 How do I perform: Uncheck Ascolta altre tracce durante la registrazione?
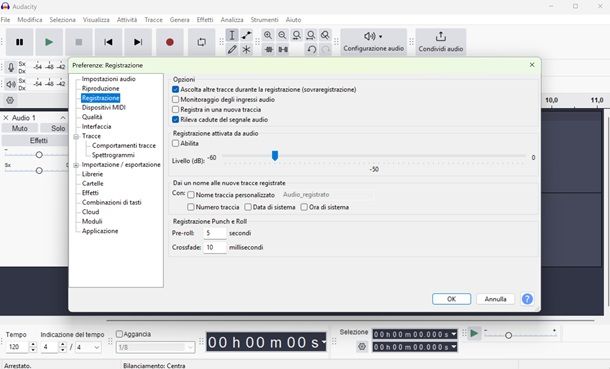pyautogui.click(x=175, y=89)
